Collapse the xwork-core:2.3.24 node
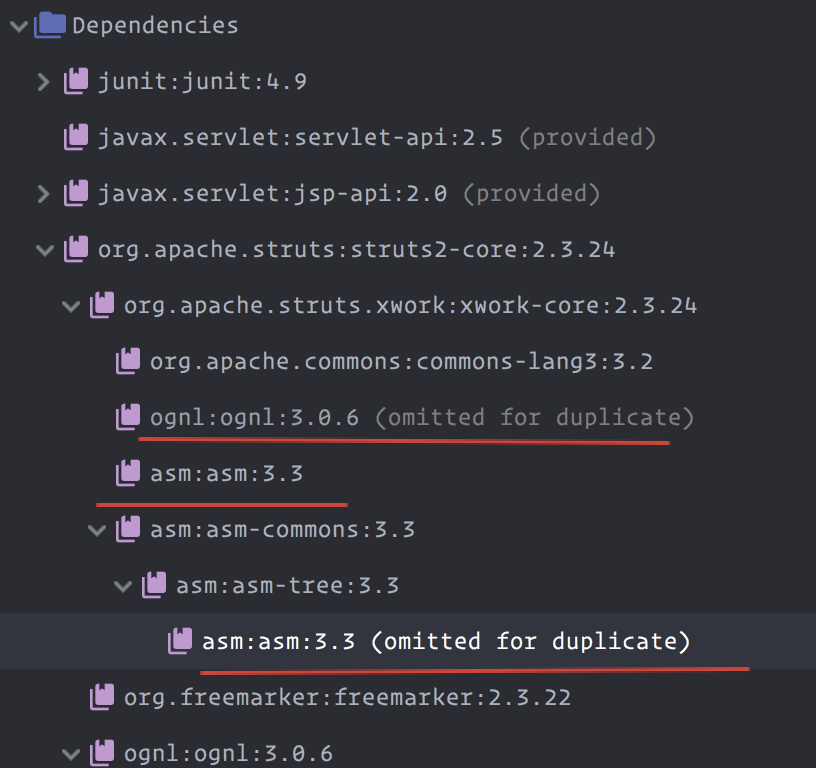 (x=71, y=306)
